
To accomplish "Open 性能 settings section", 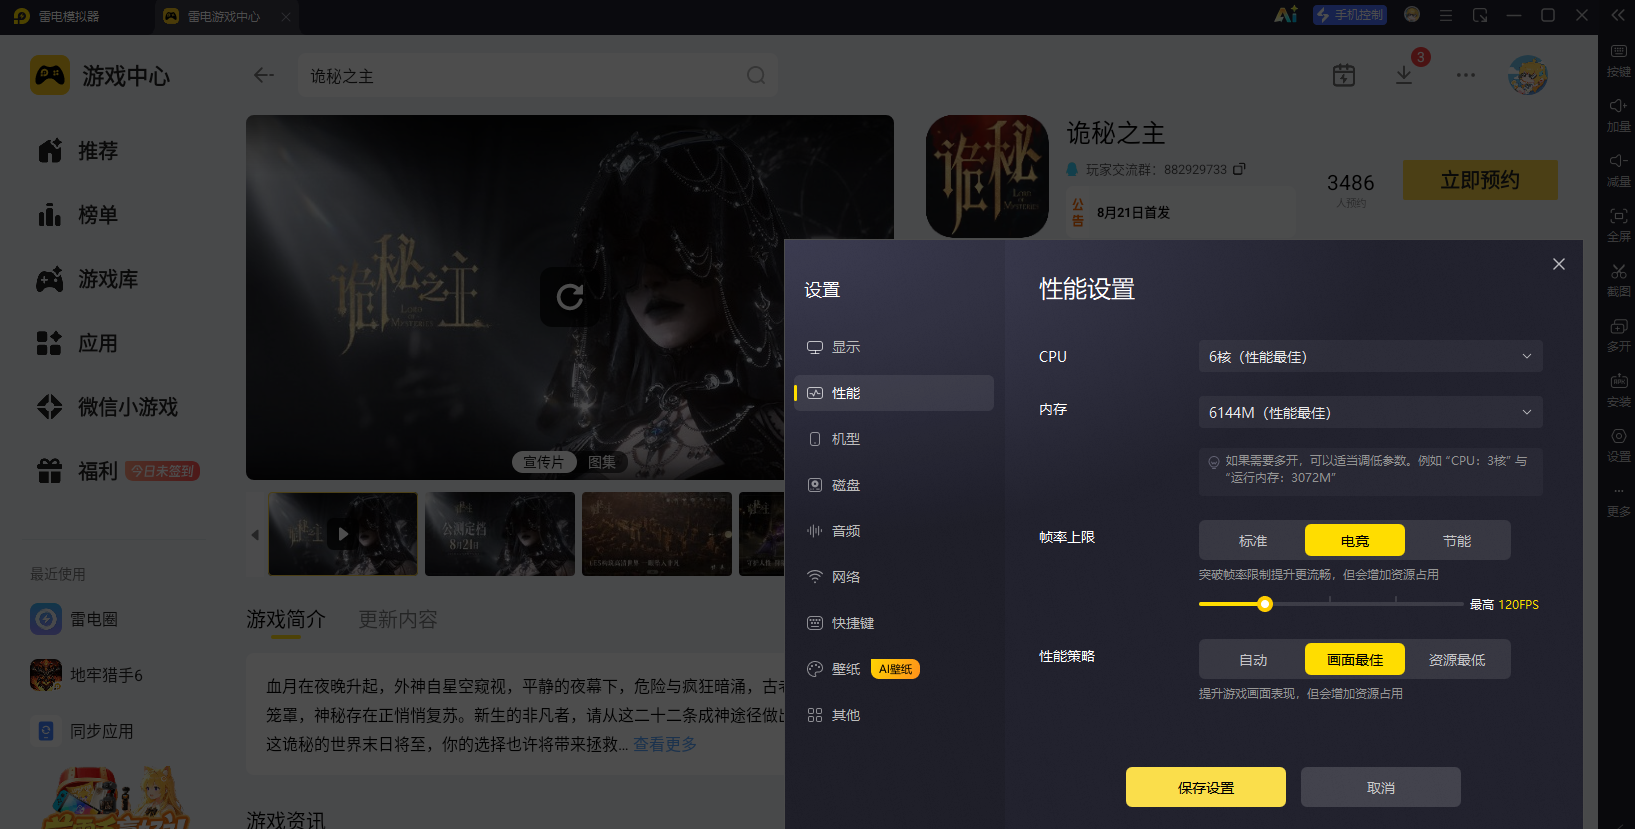I will pyautogui.click(x=894, y=393).
